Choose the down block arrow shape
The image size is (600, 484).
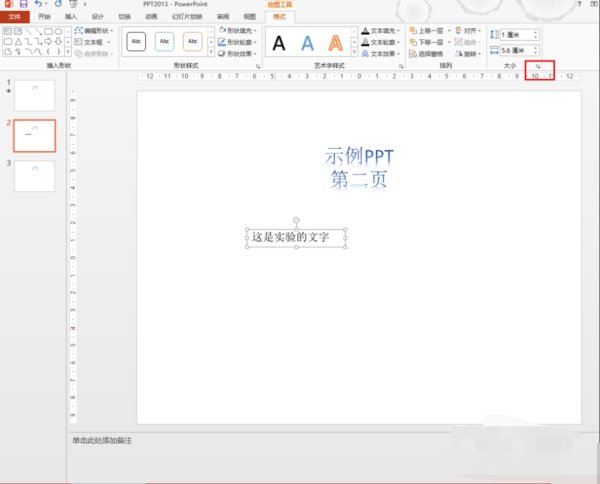(58, 41)
